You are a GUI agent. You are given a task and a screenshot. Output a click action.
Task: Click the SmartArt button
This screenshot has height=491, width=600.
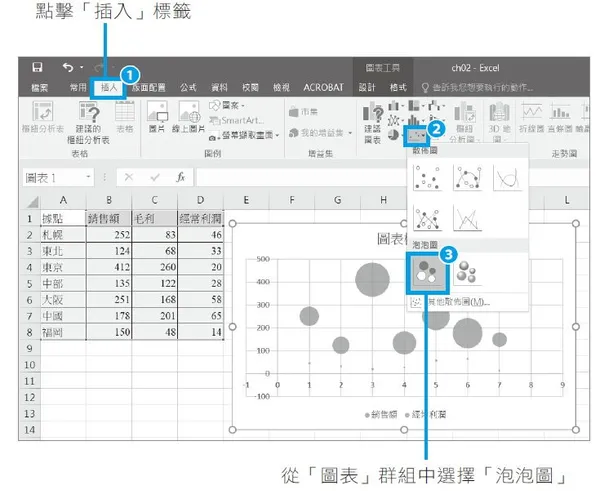click(x=236, y=121)
